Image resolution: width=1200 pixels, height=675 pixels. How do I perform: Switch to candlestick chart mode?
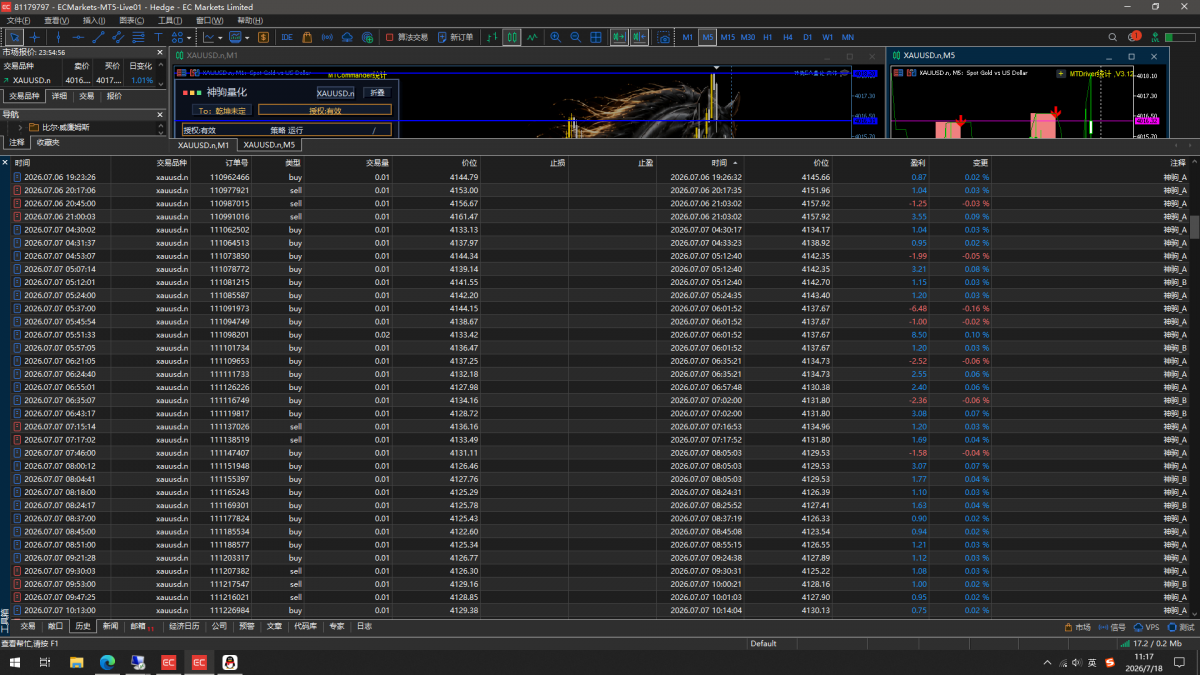(511, 37)
